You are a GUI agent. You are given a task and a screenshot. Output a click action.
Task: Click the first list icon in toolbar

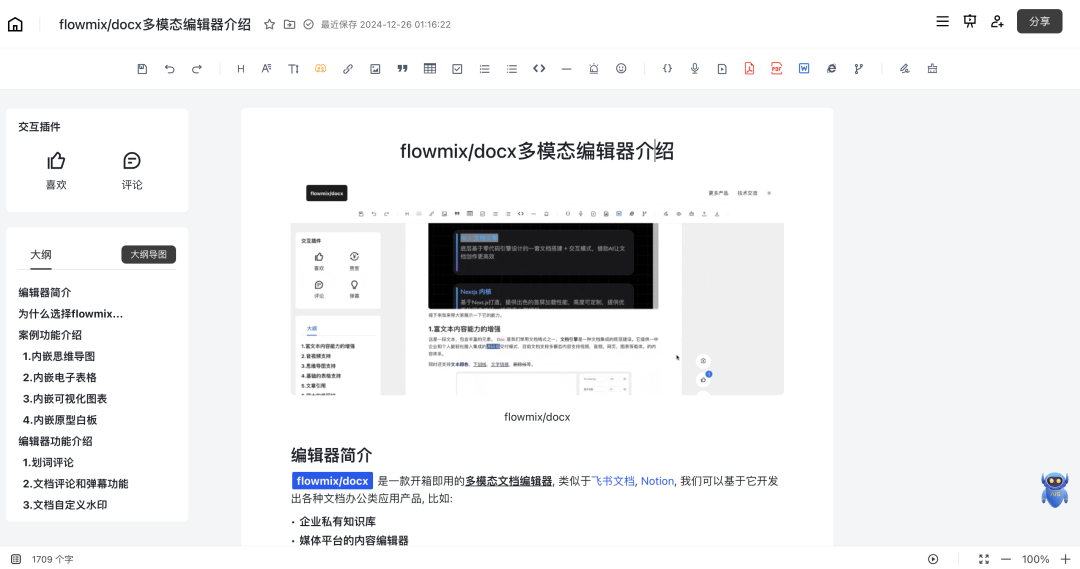tap(484, 69)
